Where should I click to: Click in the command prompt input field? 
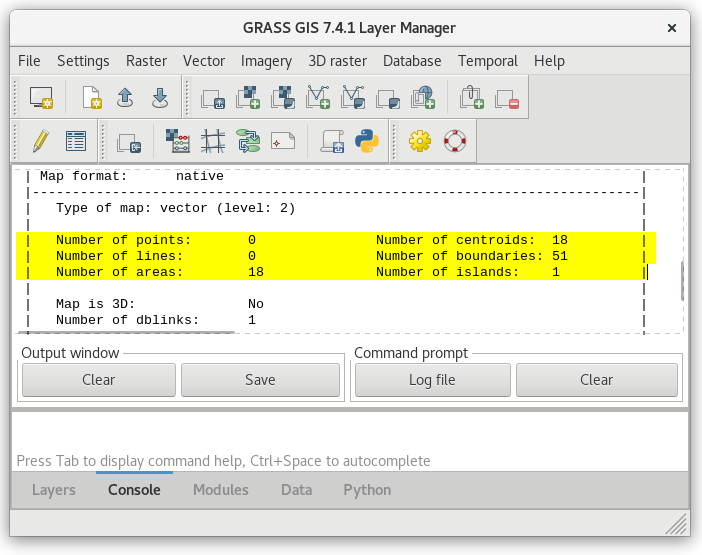coord(350,440)
